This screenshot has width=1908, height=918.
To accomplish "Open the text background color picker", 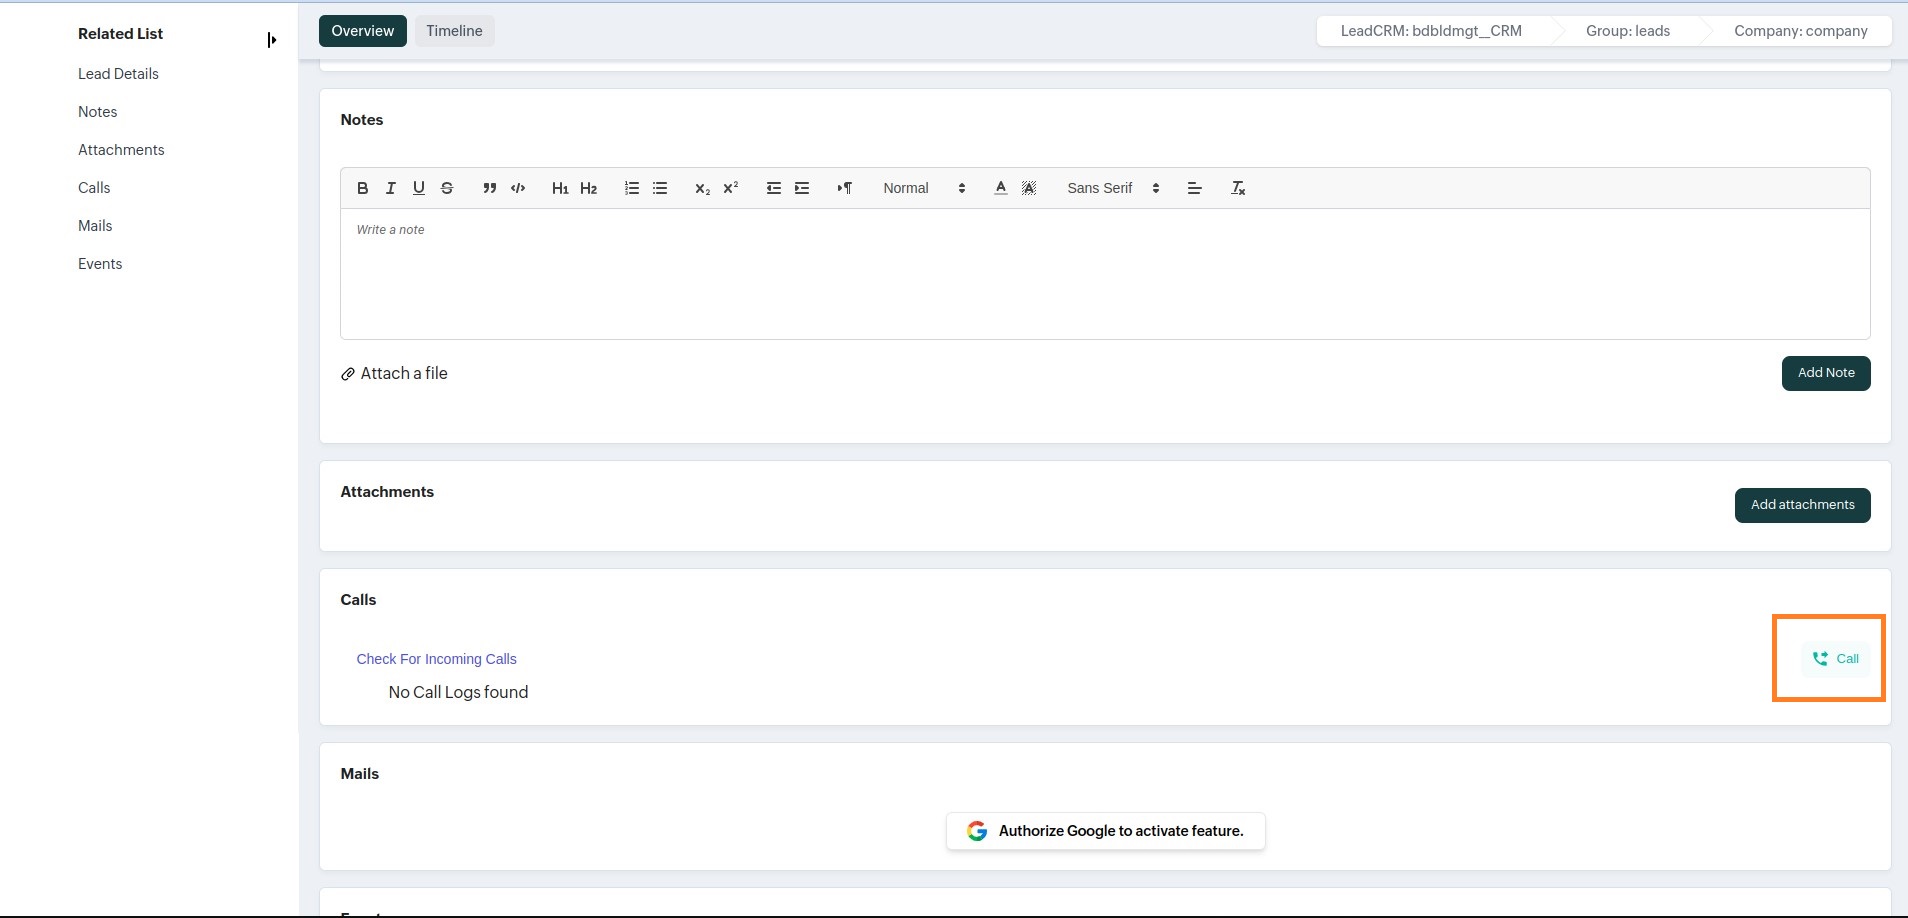I will [x=1029, y=188].
